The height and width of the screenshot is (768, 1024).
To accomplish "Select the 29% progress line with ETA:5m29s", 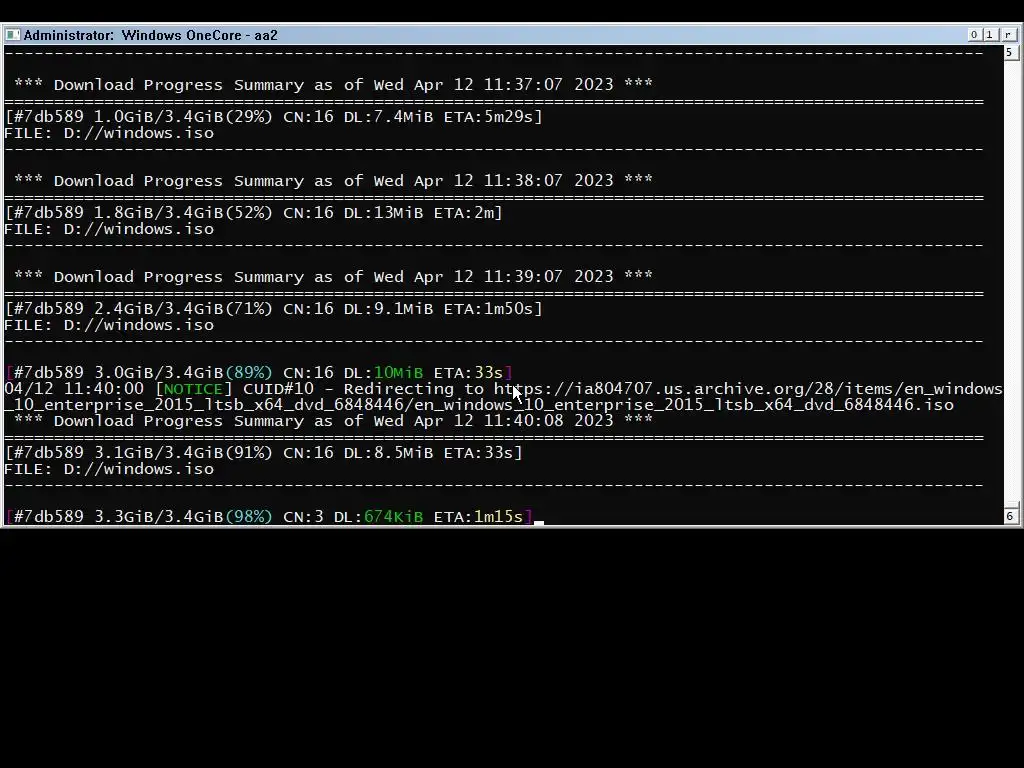I will click(274, 116).
